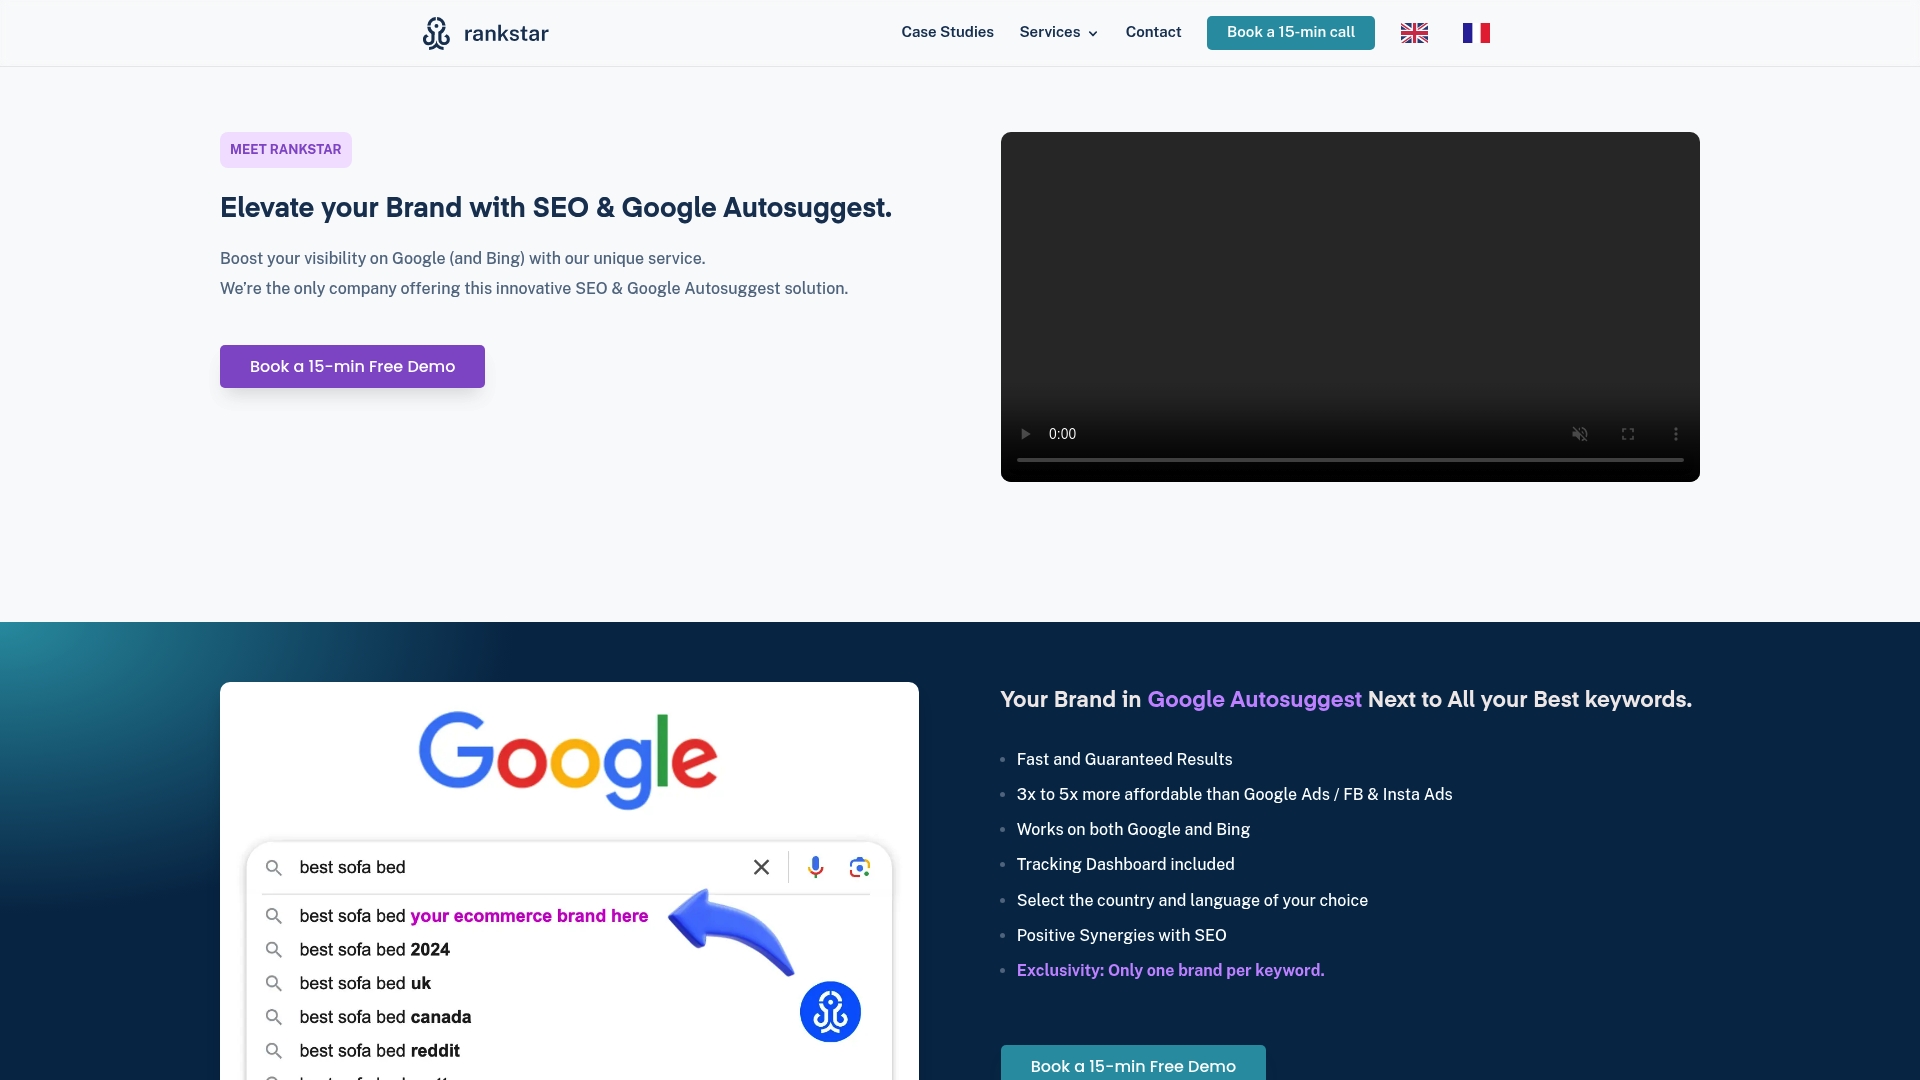Expand the Services dropdown

(x=1058, y=32)
